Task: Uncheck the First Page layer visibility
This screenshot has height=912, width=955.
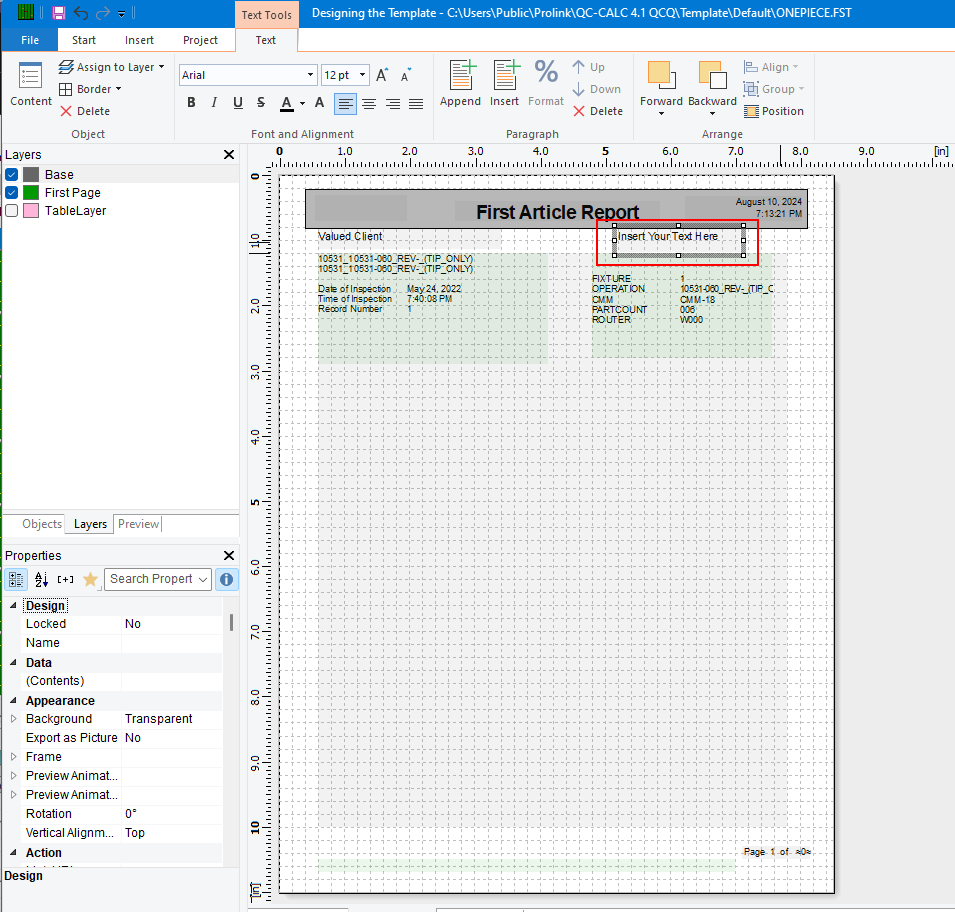Action: point(11,192)
